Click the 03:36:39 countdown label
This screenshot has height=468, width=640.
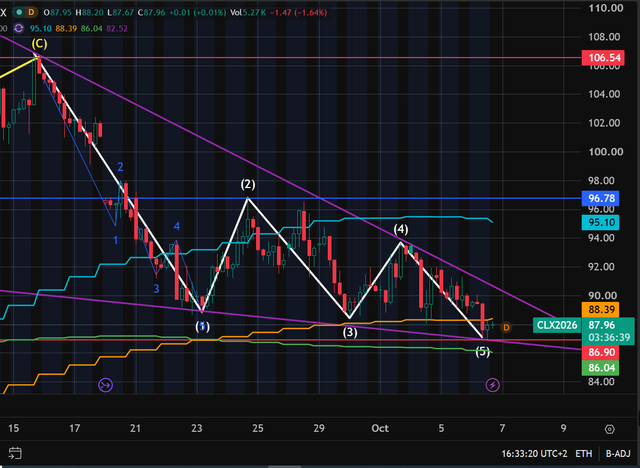610,337
